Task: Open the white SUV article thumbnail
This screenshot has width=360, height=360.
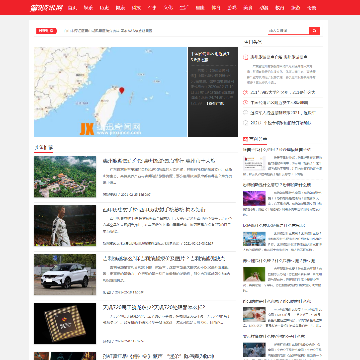Action: pyautogui.click(x=65, y=275)
